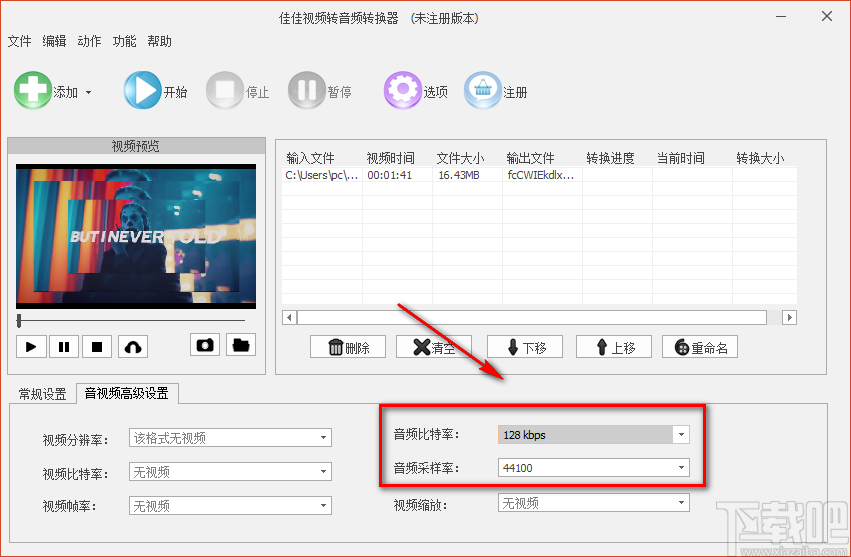The height and width of the screenshot is (557, 851).
Task: Click the headphone audio icon under preview
Action: [133, 346]
